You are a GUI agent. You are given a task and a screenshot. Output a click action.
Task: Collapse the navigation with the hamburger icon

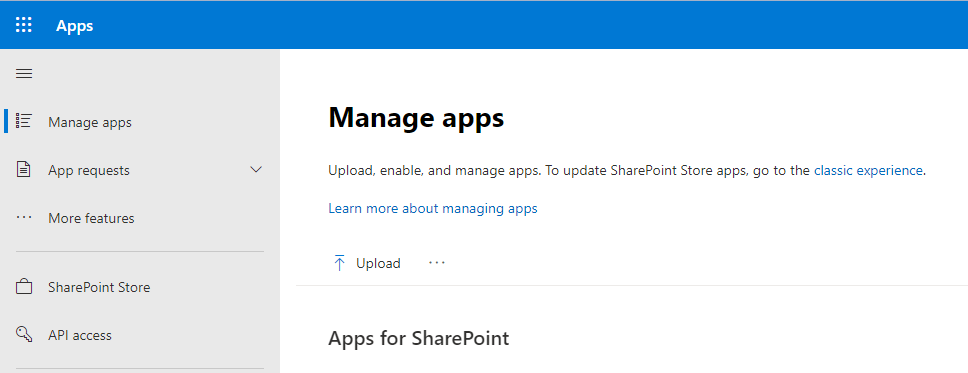tap(24, 74)
